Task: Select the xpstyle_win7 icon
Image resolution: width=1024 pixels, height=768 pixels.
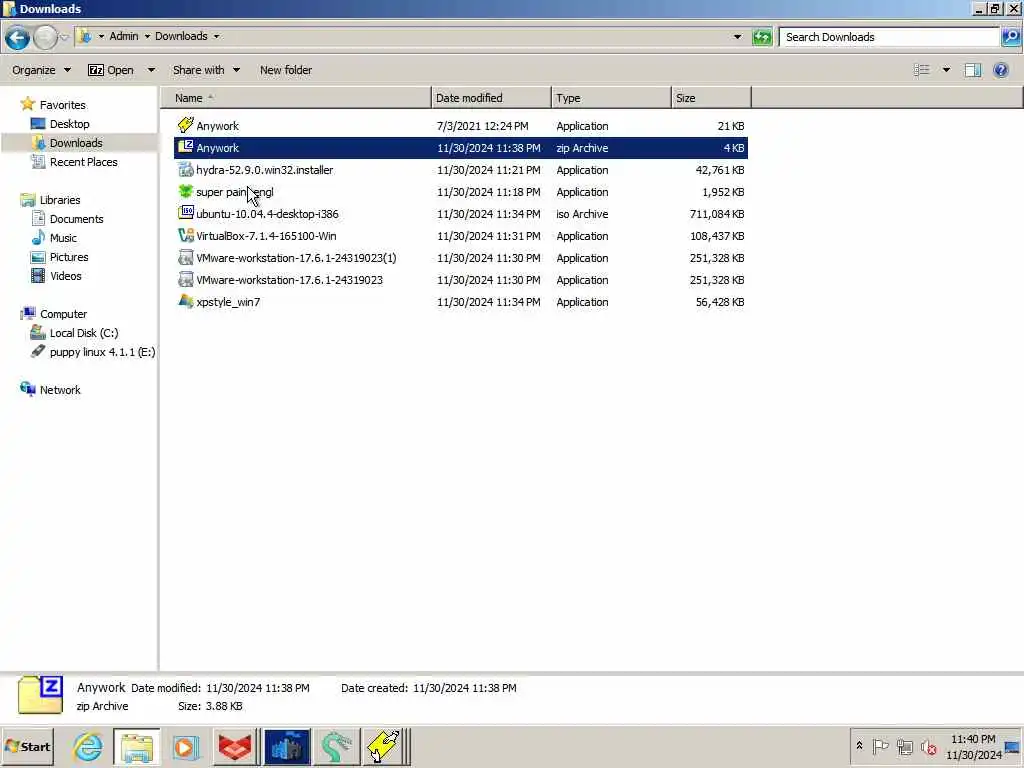Action: 185,302
